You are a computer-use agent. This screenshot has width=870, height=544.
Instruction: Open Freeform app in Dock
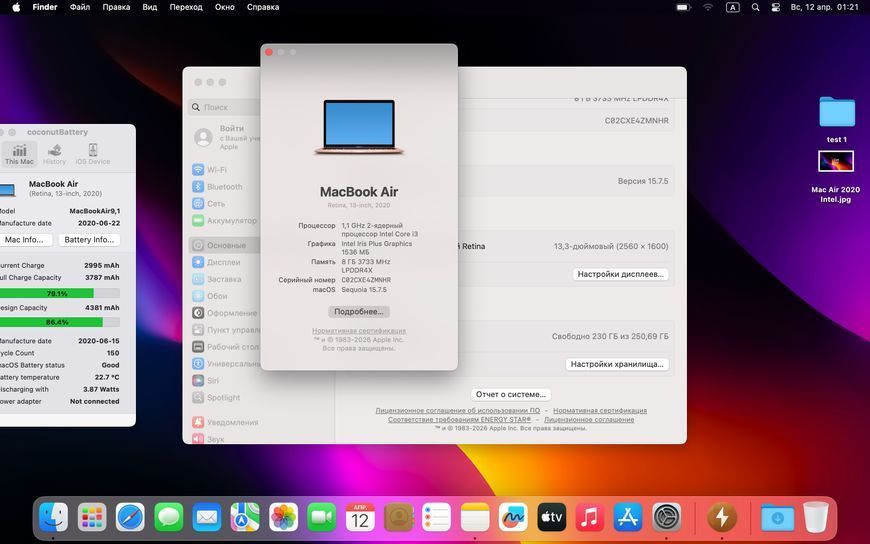513,517
